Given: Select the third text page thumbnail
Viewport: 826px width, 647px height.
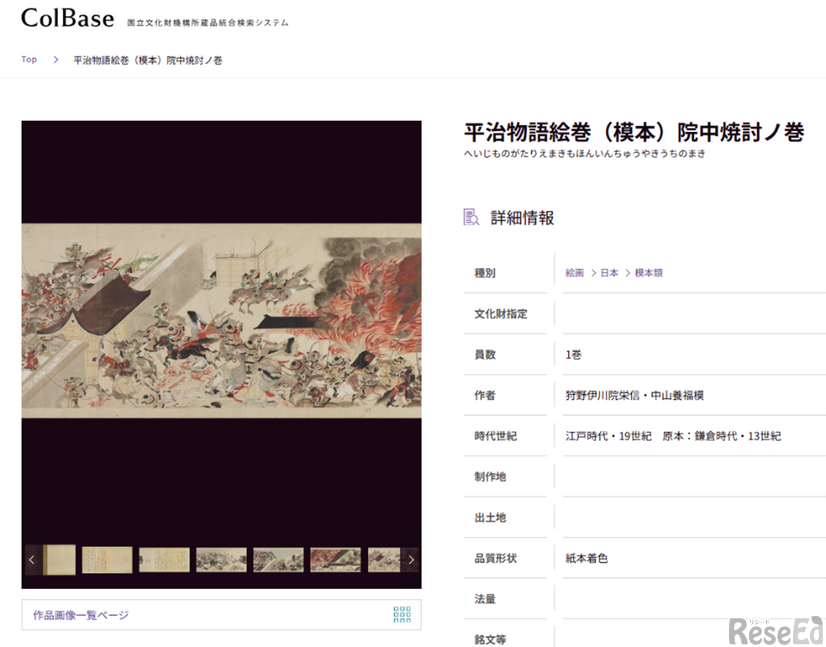Looking at the screenshot, I should click(164, 559).
